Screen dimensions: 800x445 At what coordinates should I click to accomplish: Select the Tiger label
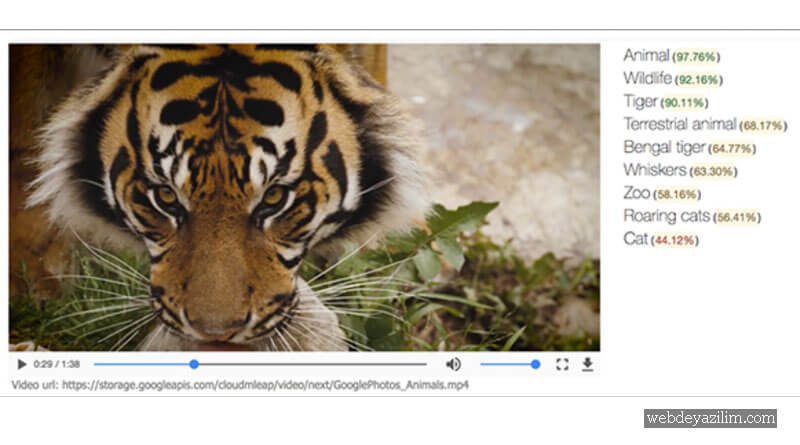(640, 102)
